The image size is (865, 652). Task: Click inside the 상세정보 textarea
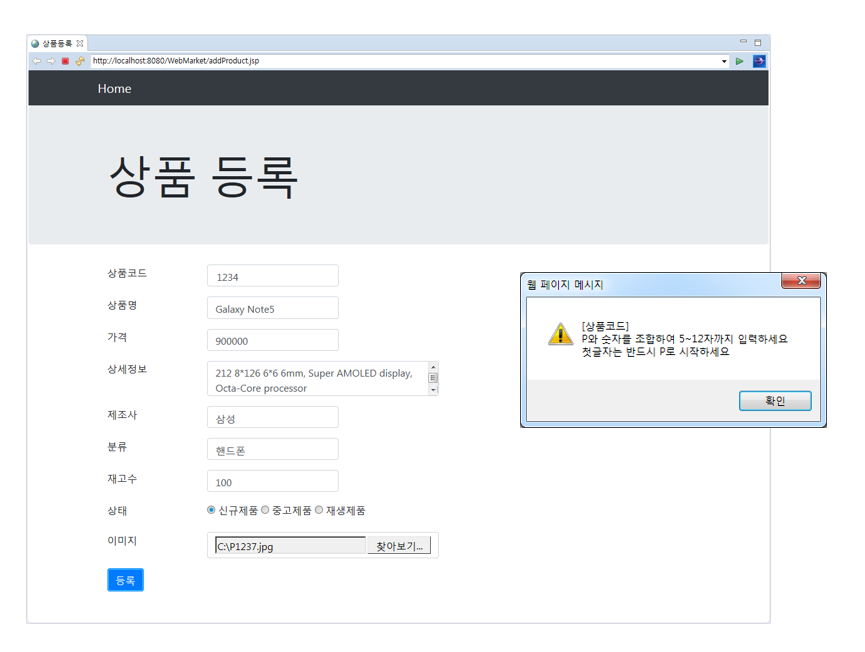pos(318,379)
